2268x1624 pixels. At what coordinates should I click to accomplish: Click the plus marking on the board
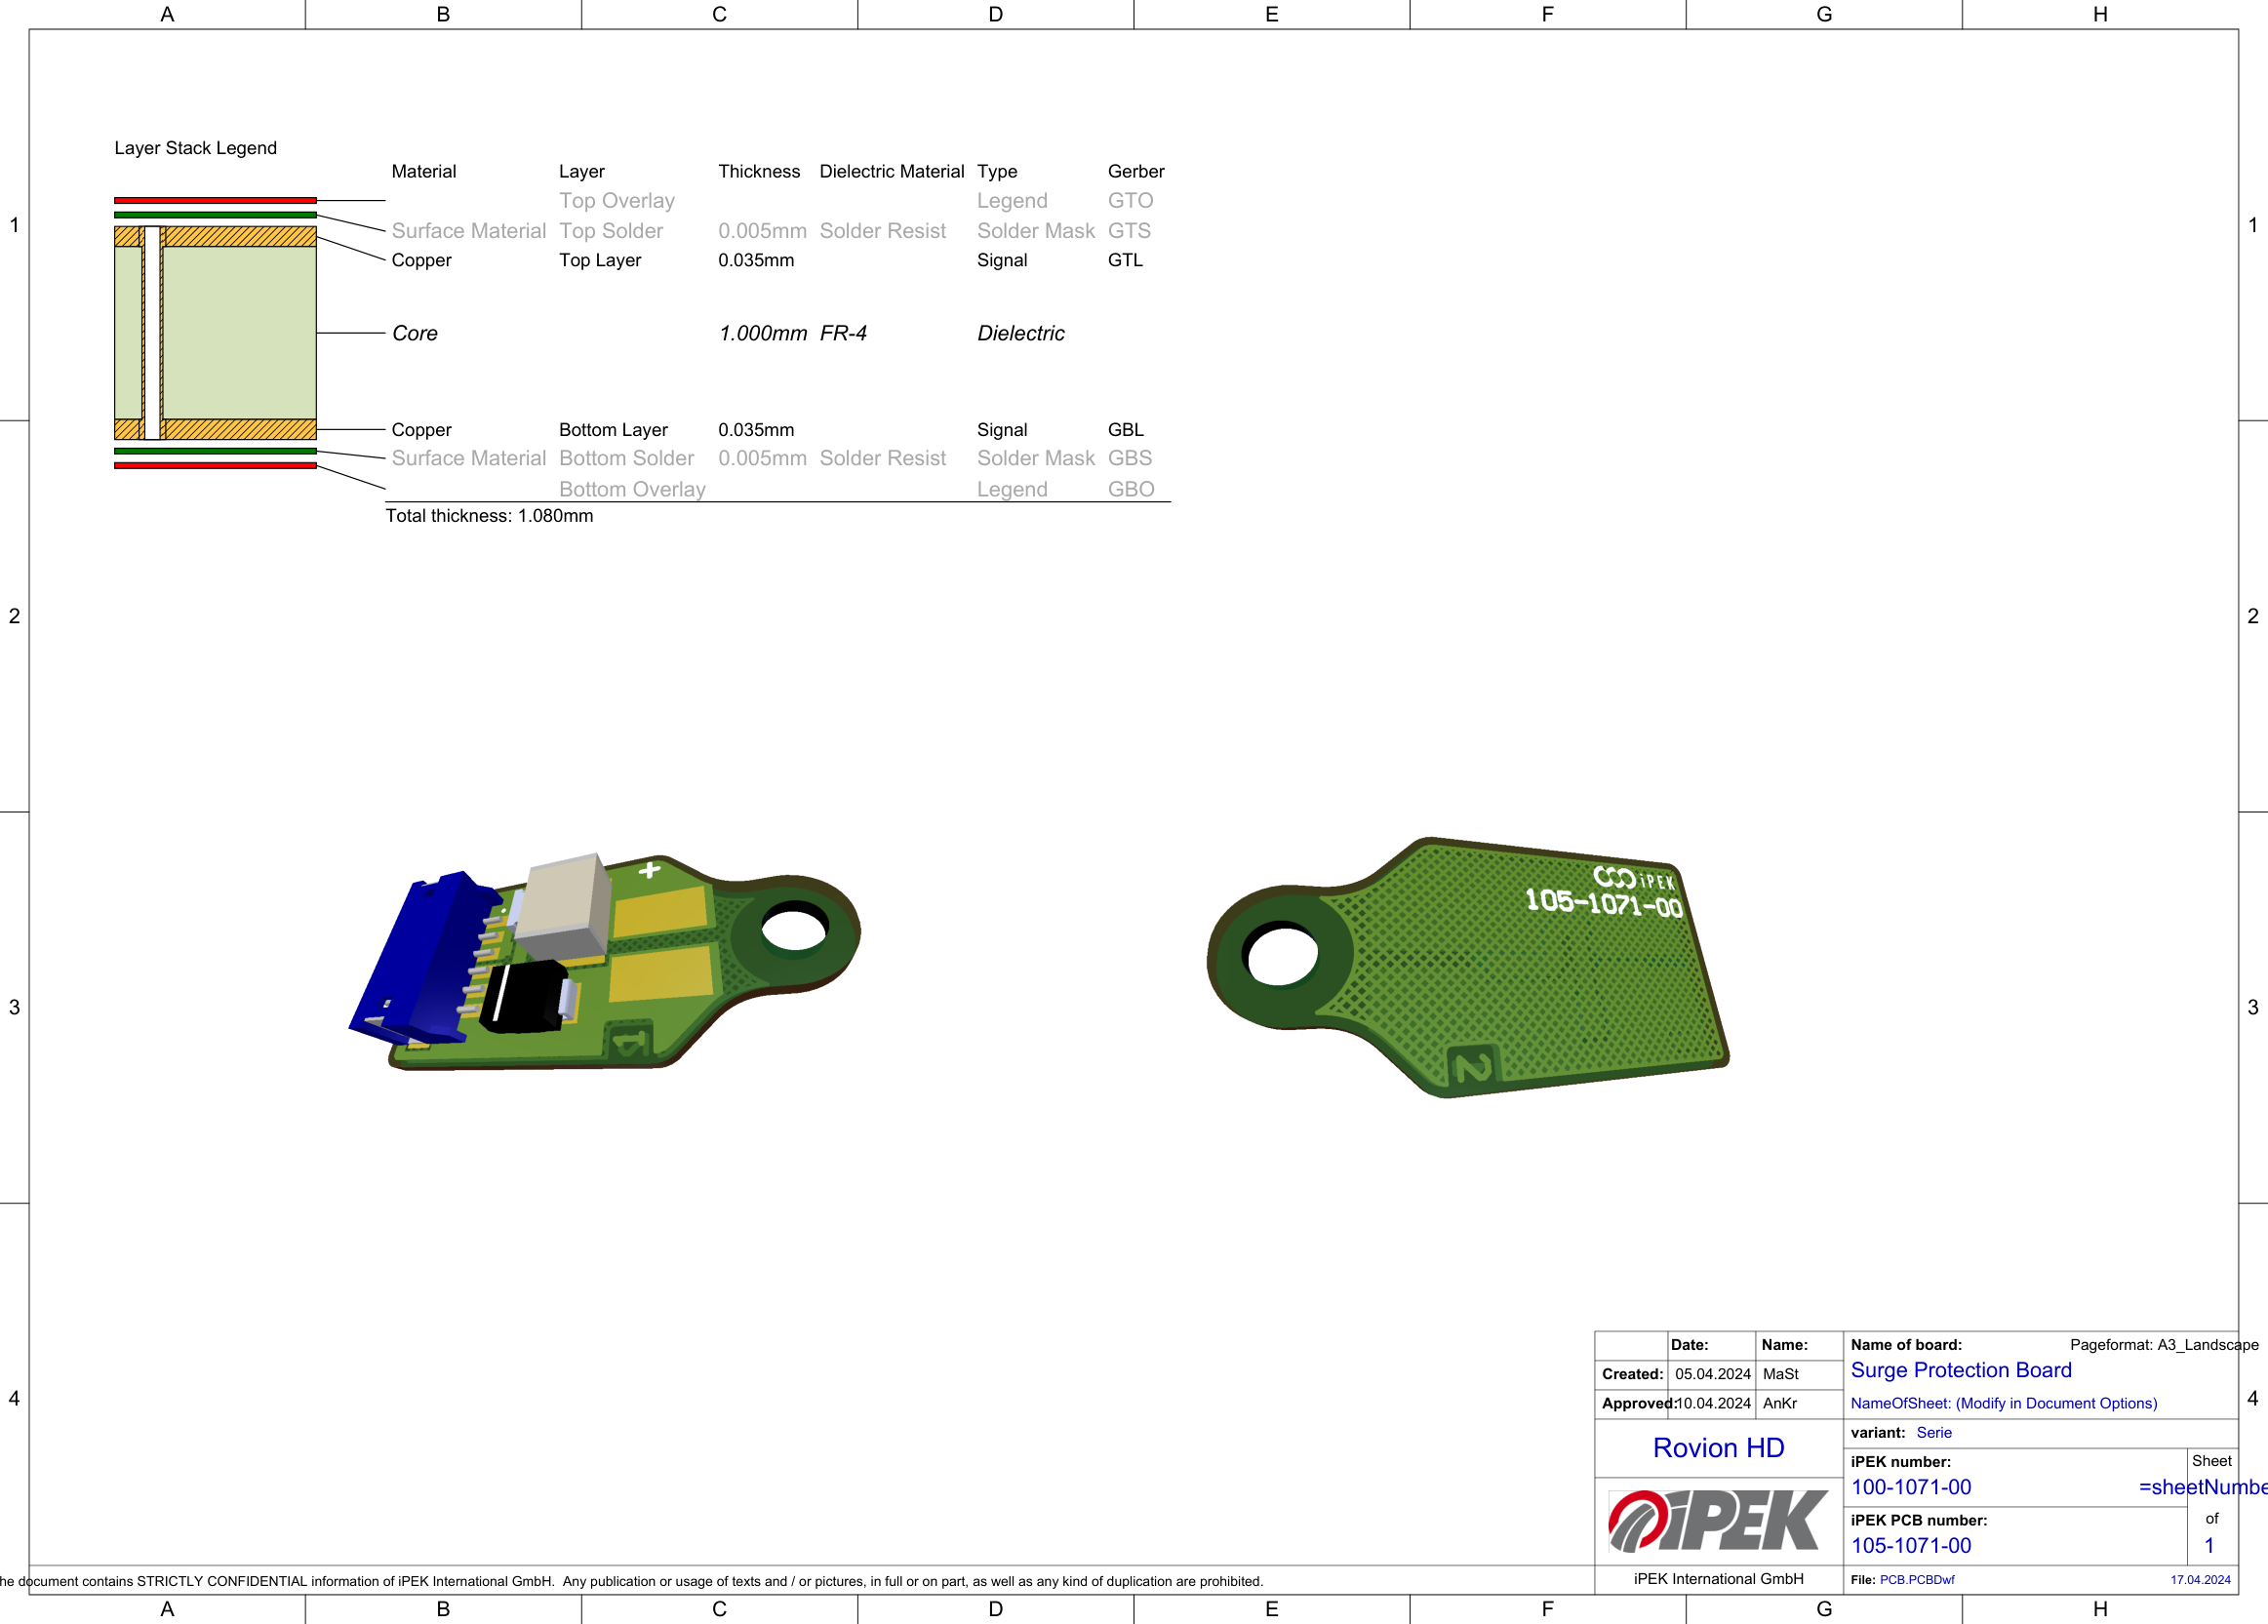(x=650, y=870)
